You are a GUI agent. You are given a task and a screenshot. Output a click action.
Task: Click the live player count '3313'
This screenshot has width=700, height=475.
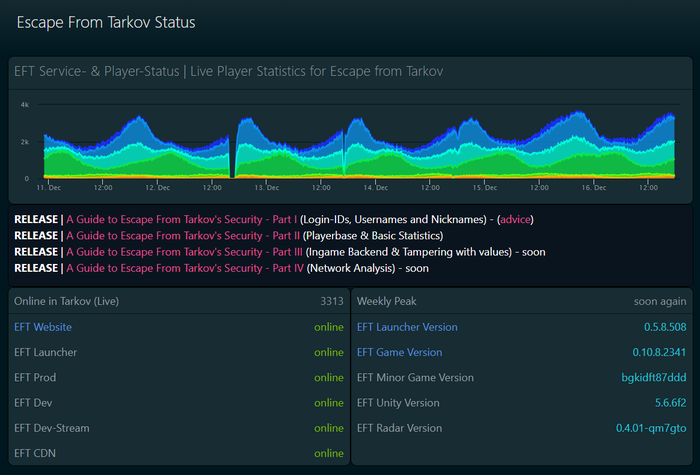pos(332,301)
